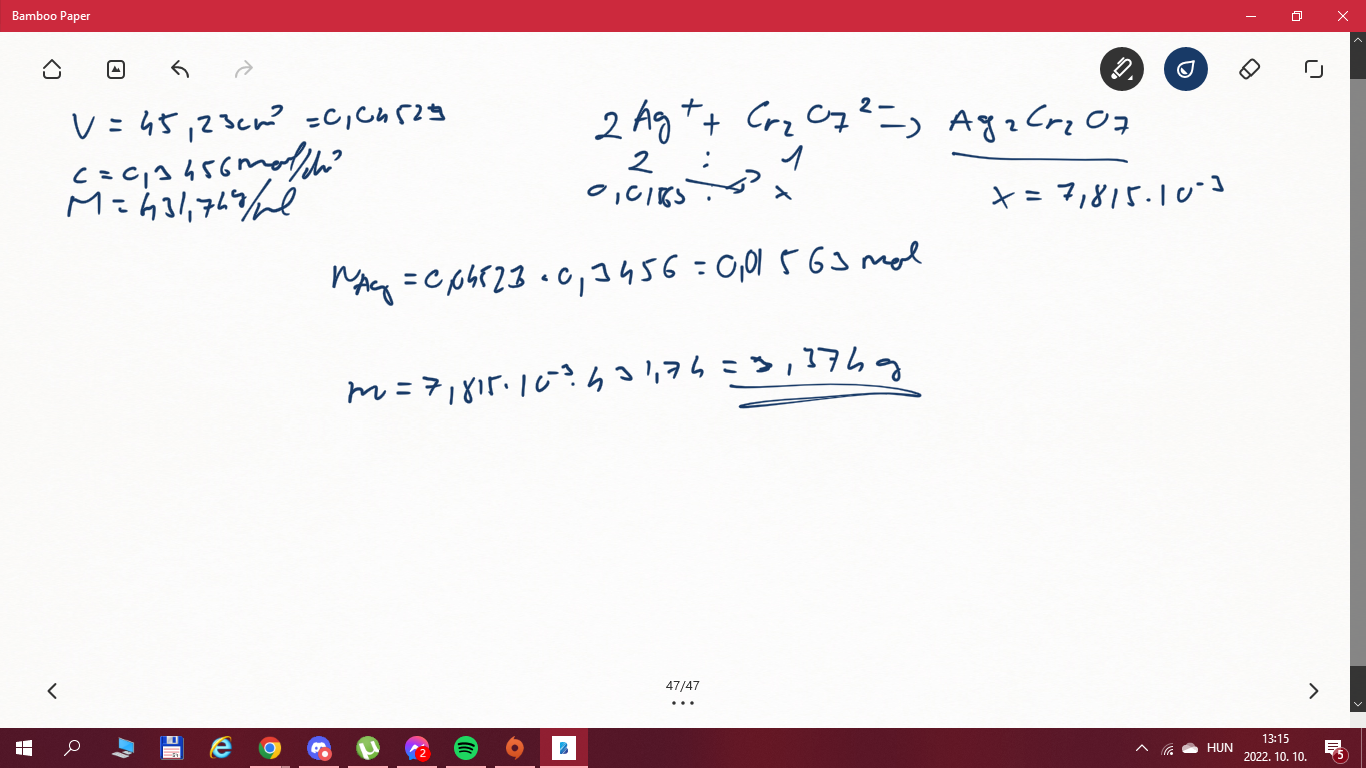The width and height of the screenshot is (1366, 768).
Task: Open the Wi-Fi network panel
Action: tap(1166, 748)
